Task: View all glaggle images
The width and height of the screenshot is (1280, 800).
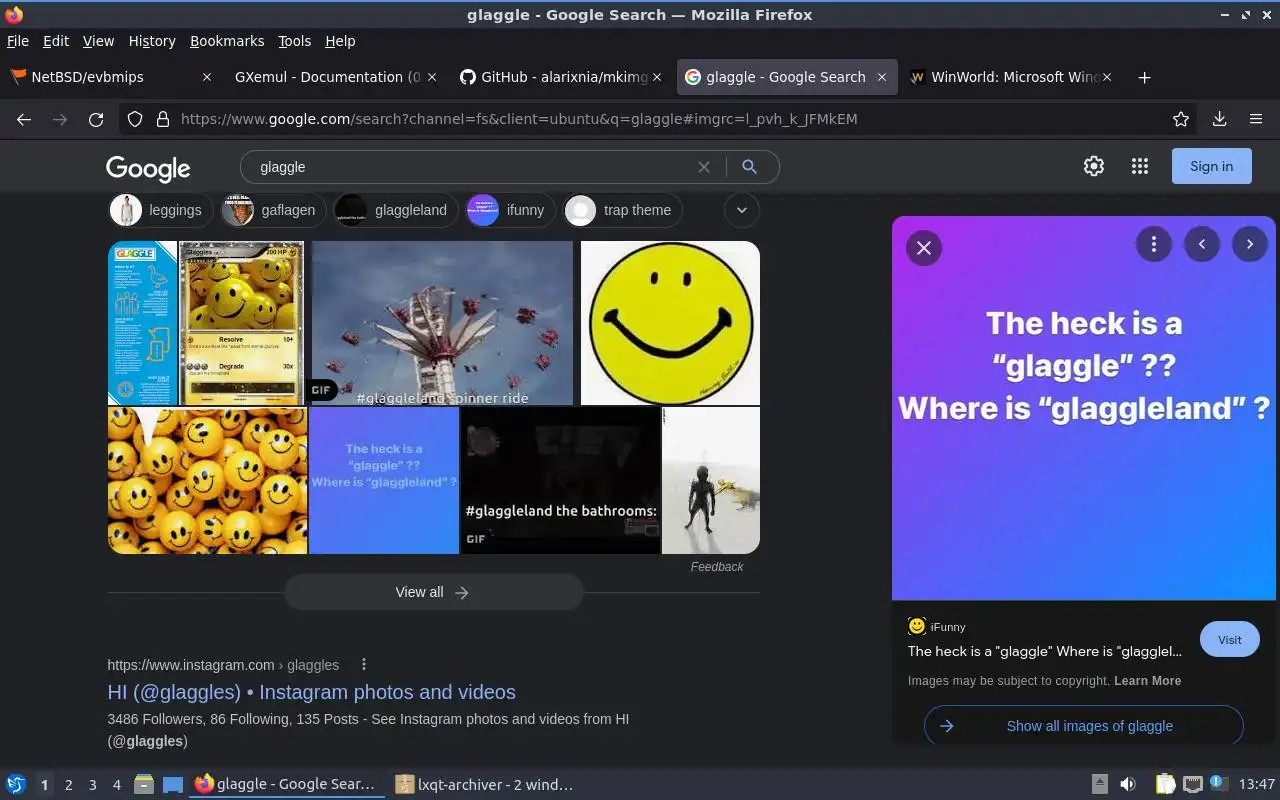Action: pos(433,592)
